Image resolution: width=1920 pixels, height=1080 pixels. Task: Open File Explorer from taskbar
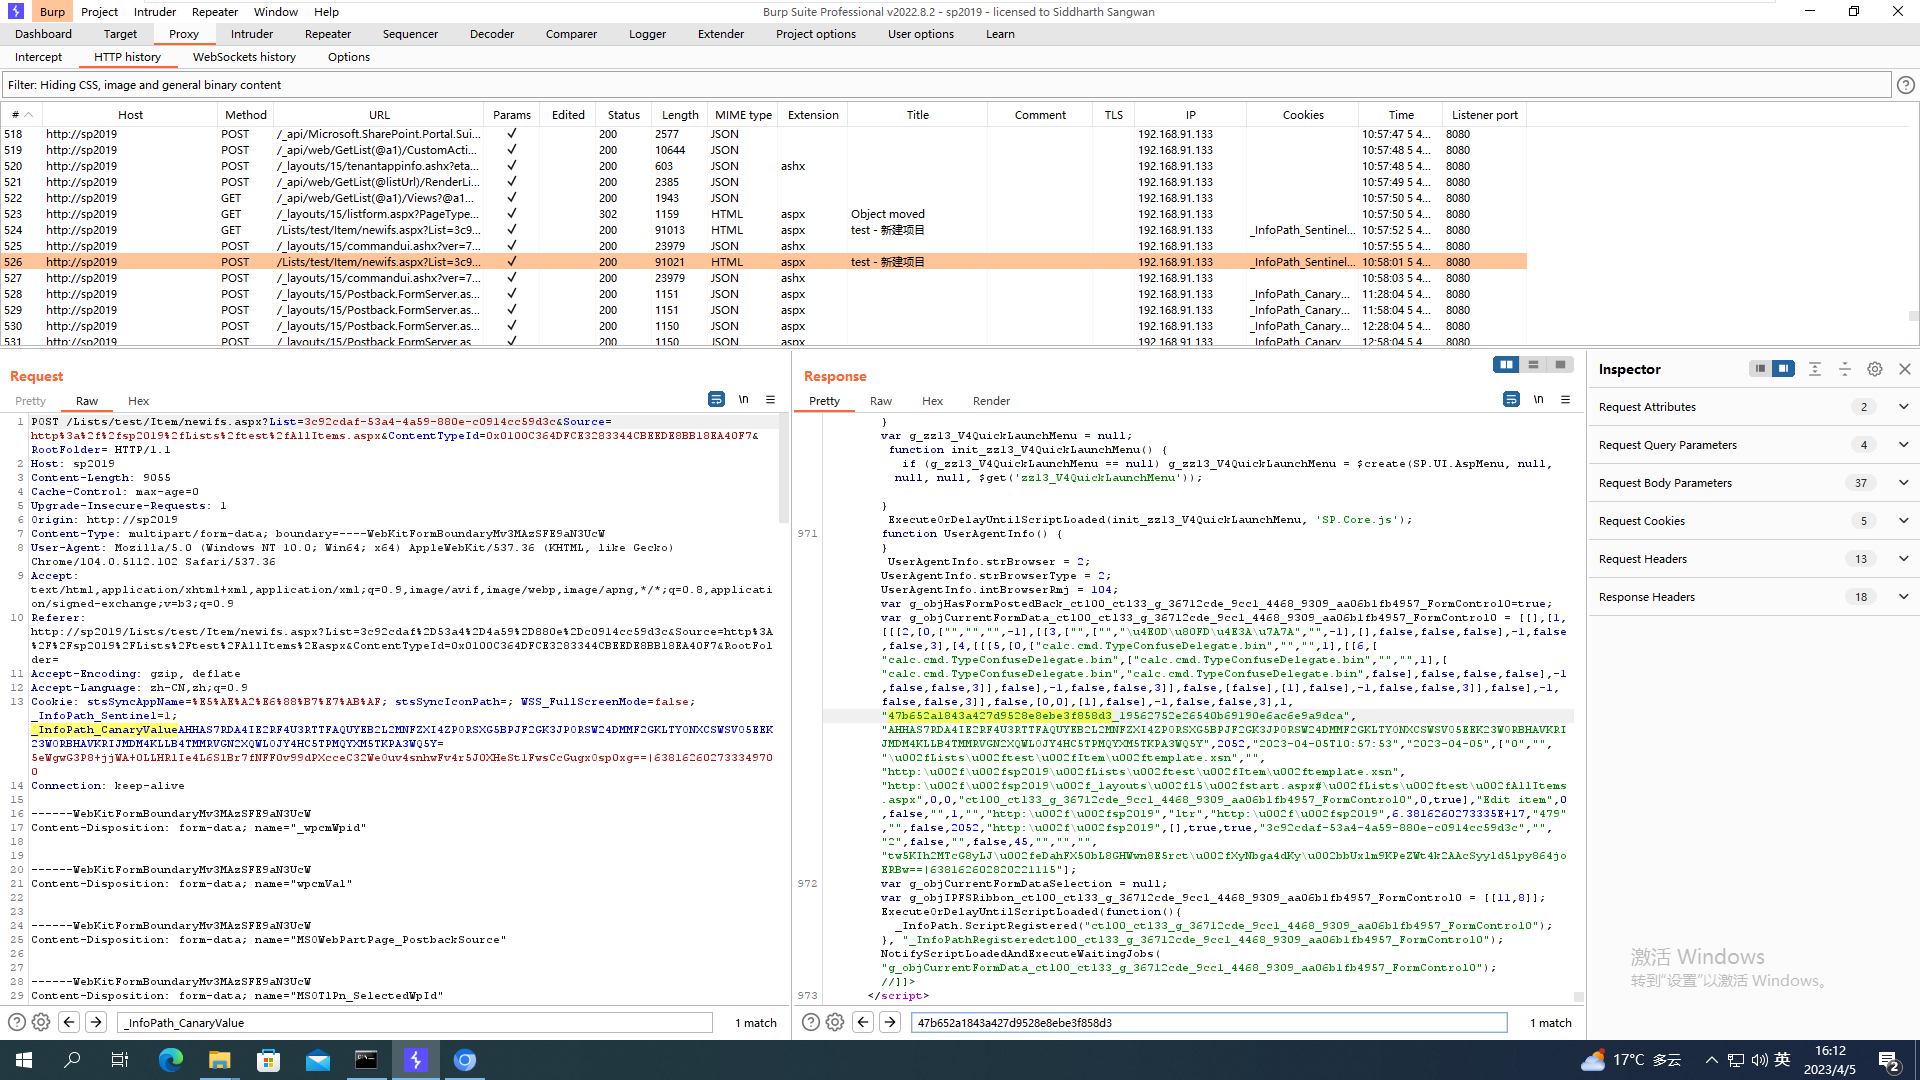[x=220, y=1060]
